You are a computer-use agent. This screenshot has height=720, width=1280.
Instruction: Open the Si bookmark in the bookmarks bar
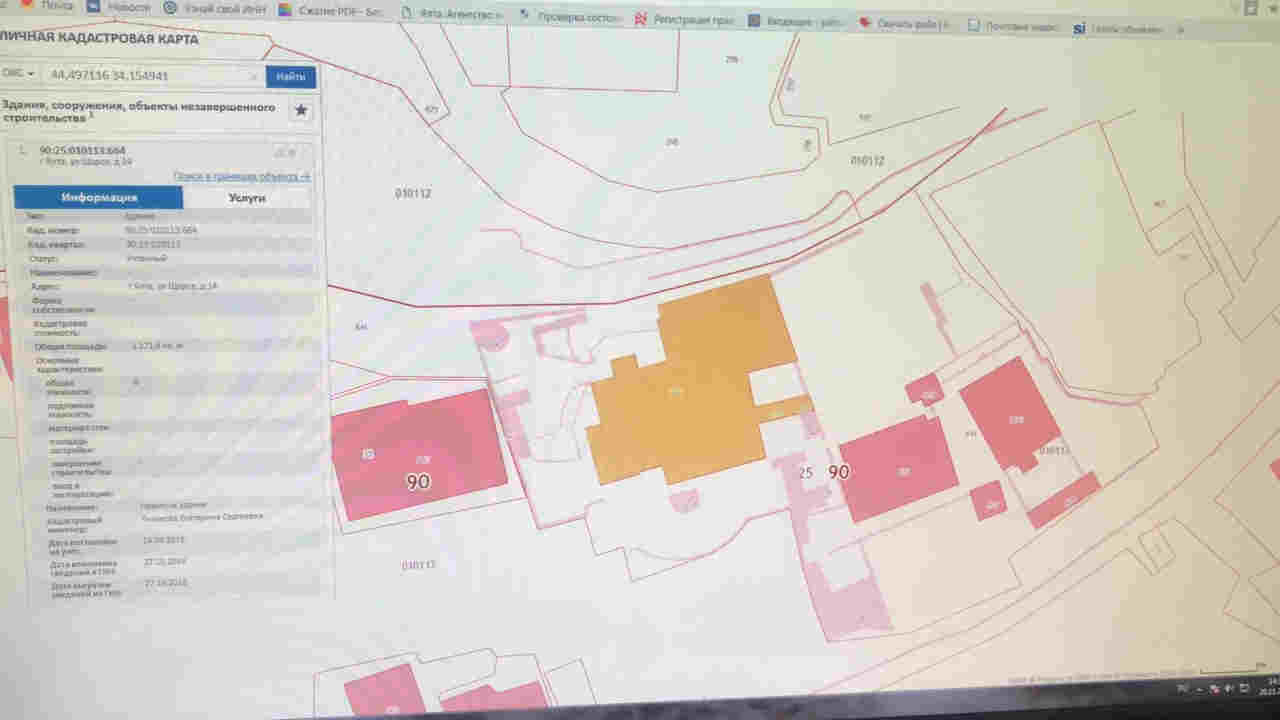click(1078, 29)
